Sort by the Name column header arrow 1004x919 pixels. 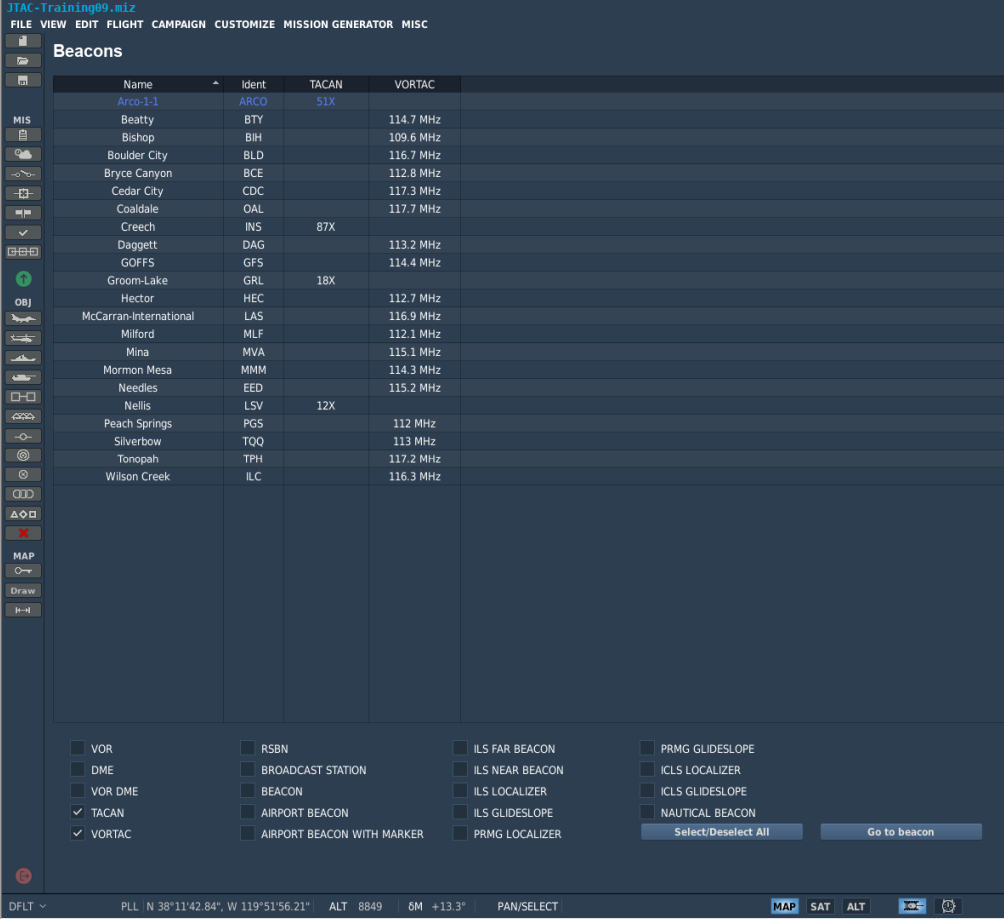pyautogui.click(x=216, y=83)
